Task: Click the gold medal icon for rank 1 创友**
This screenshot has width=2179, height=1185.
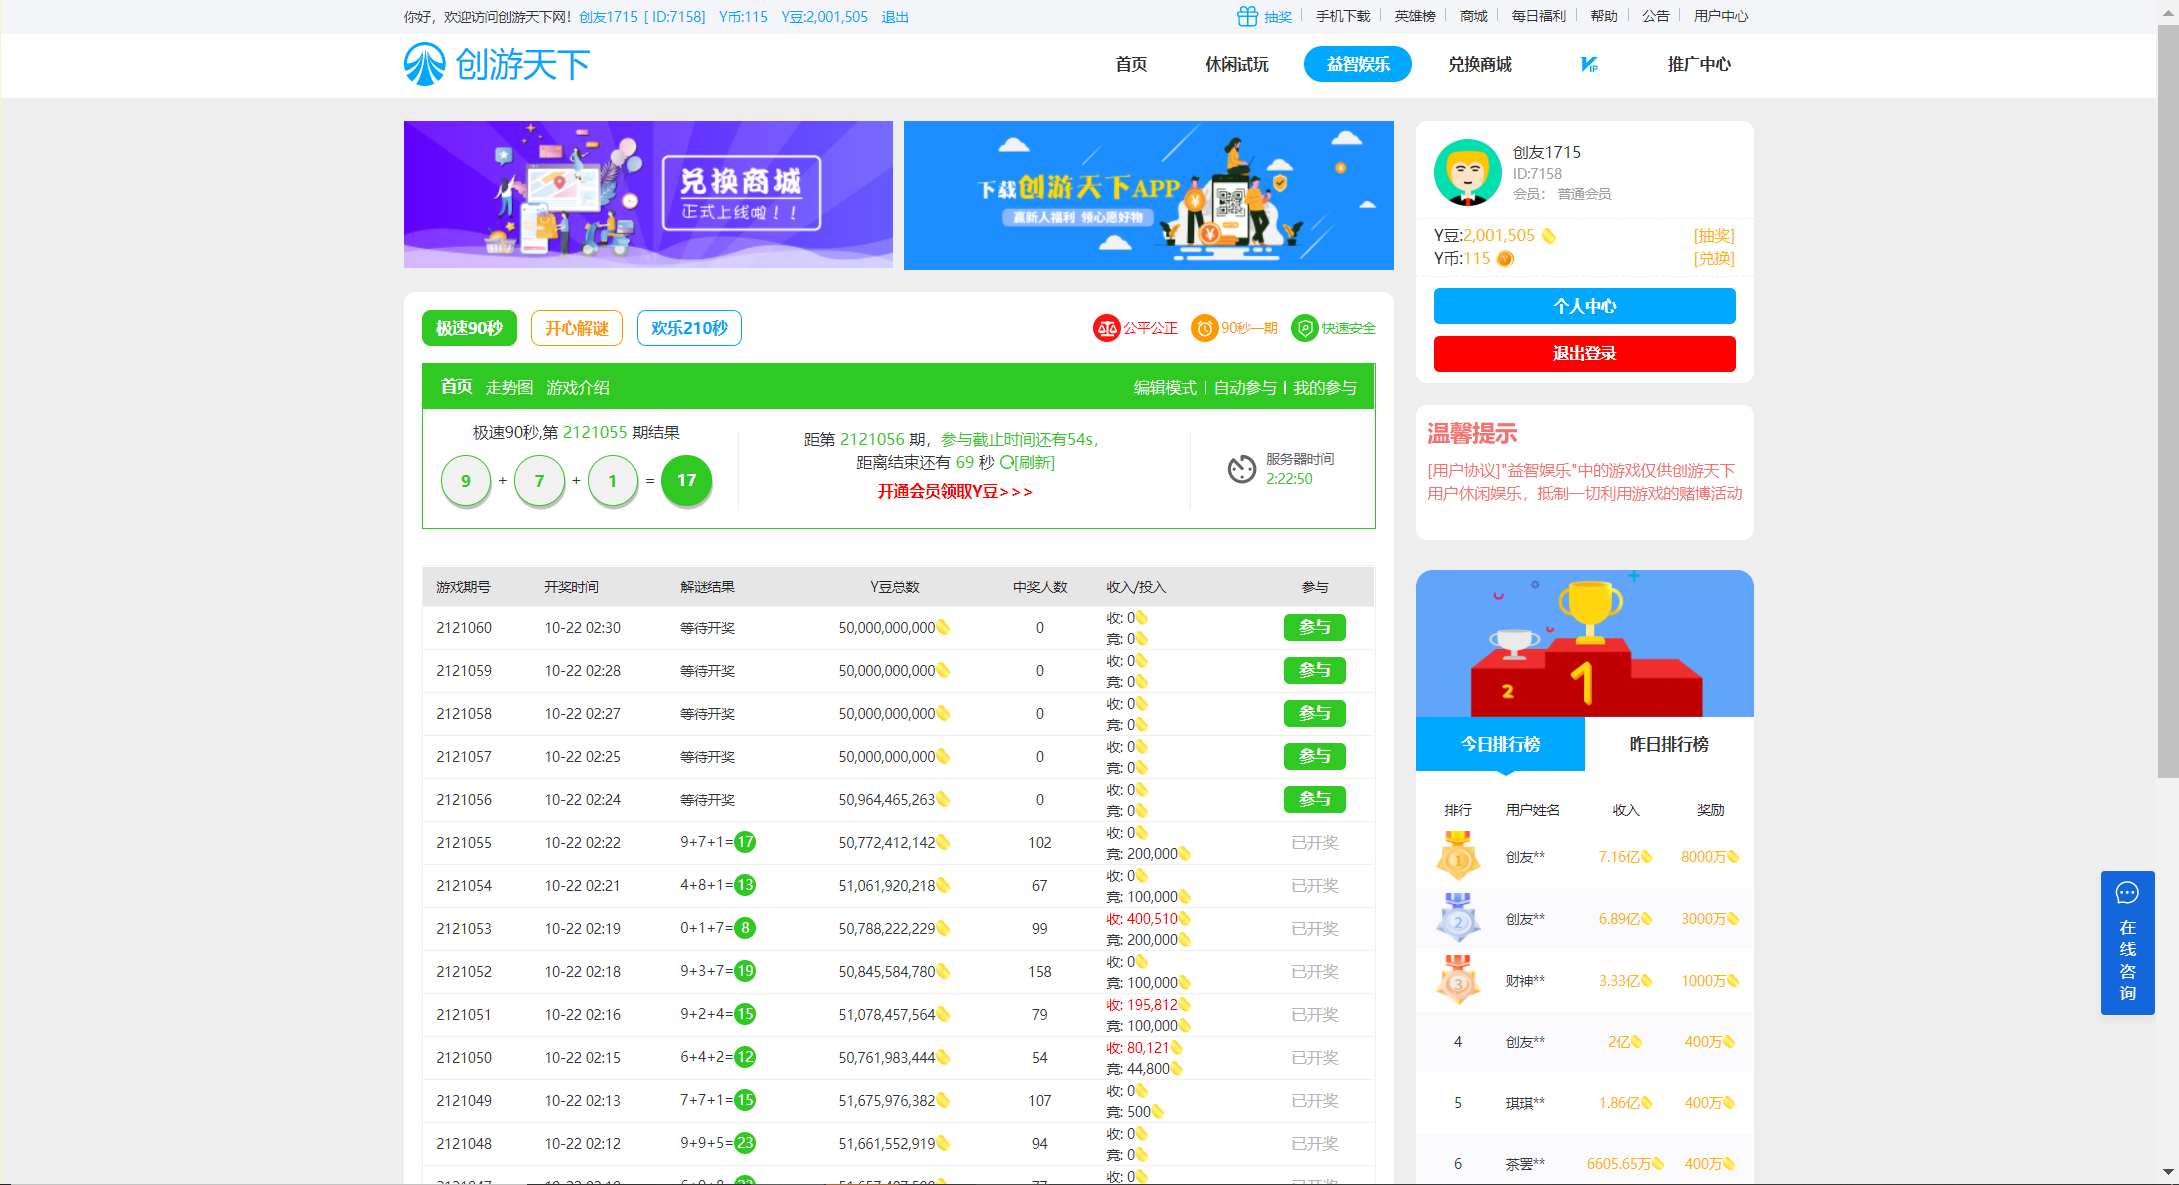Action: point(1458,857)
